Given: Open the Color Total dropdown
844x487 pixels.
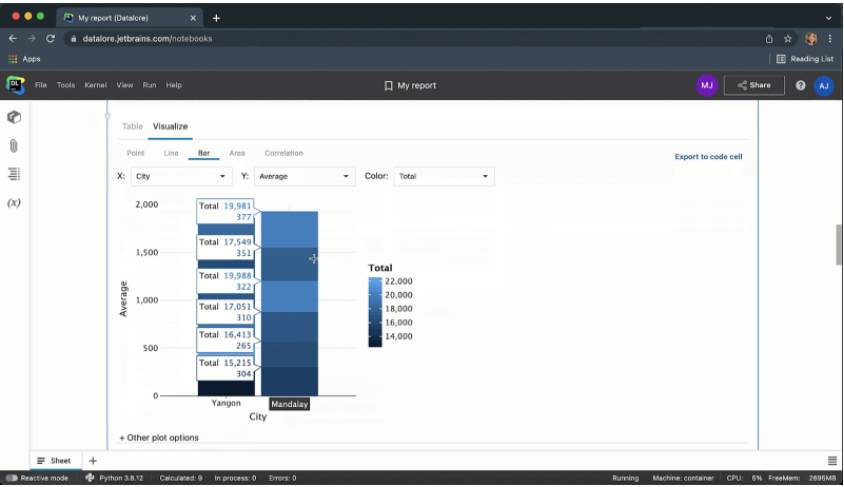Looking at the screenshot, I should click(444, 176).
